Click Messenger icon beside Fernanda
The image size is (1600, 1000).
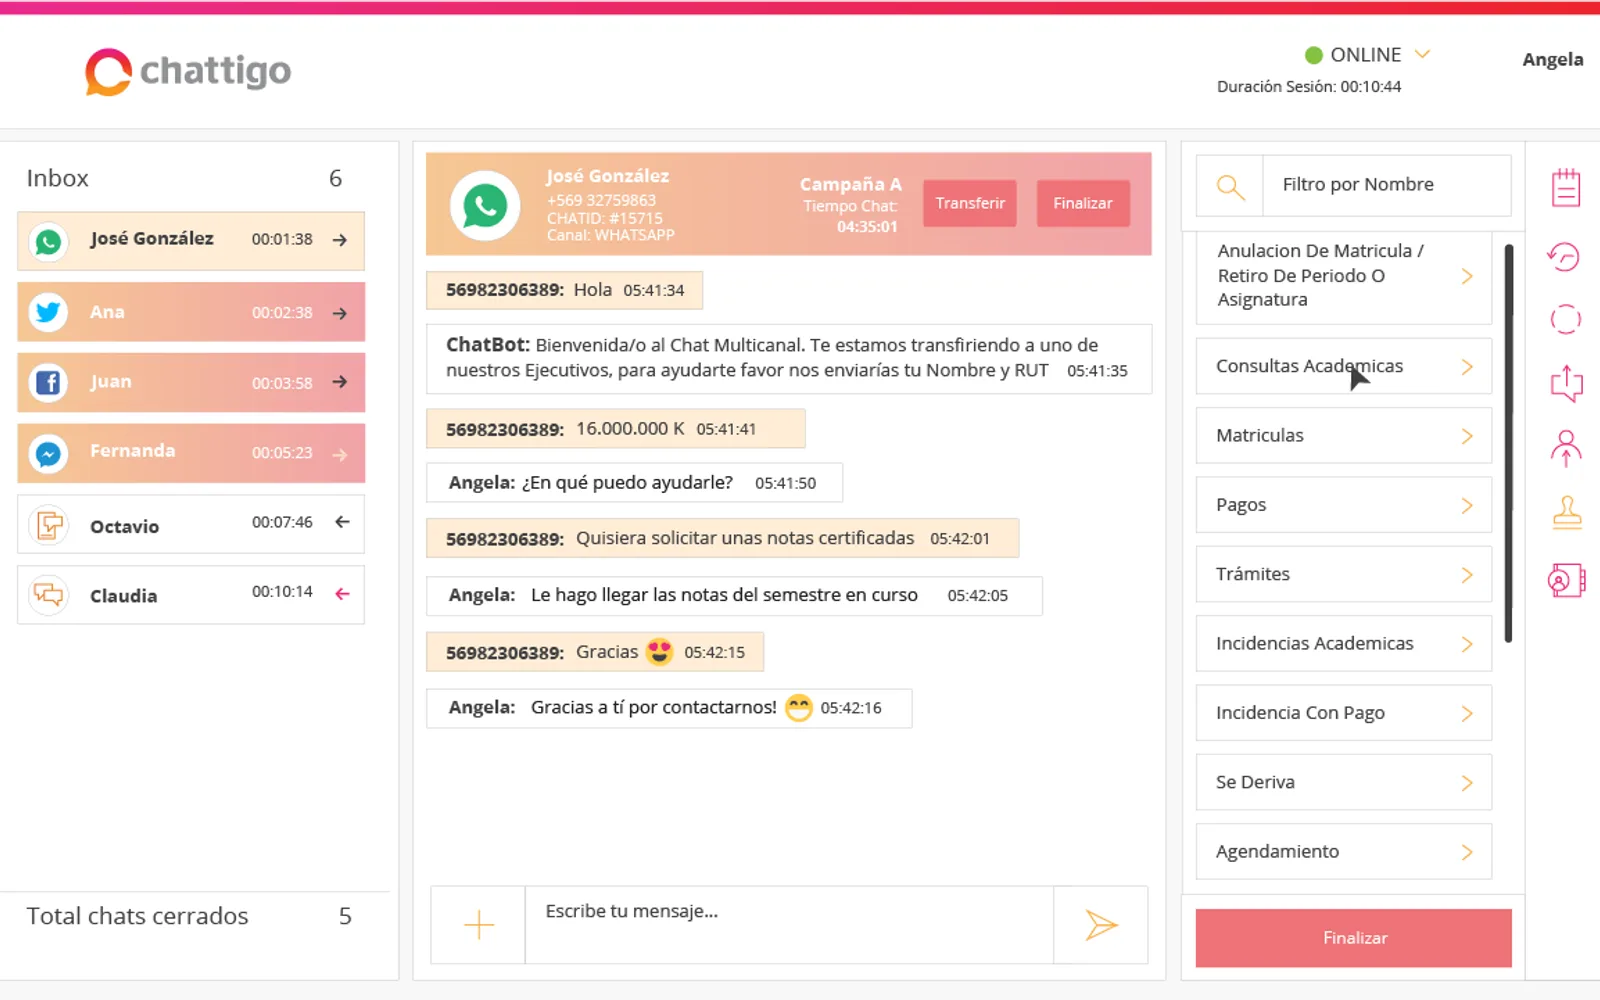pos(48,453)
